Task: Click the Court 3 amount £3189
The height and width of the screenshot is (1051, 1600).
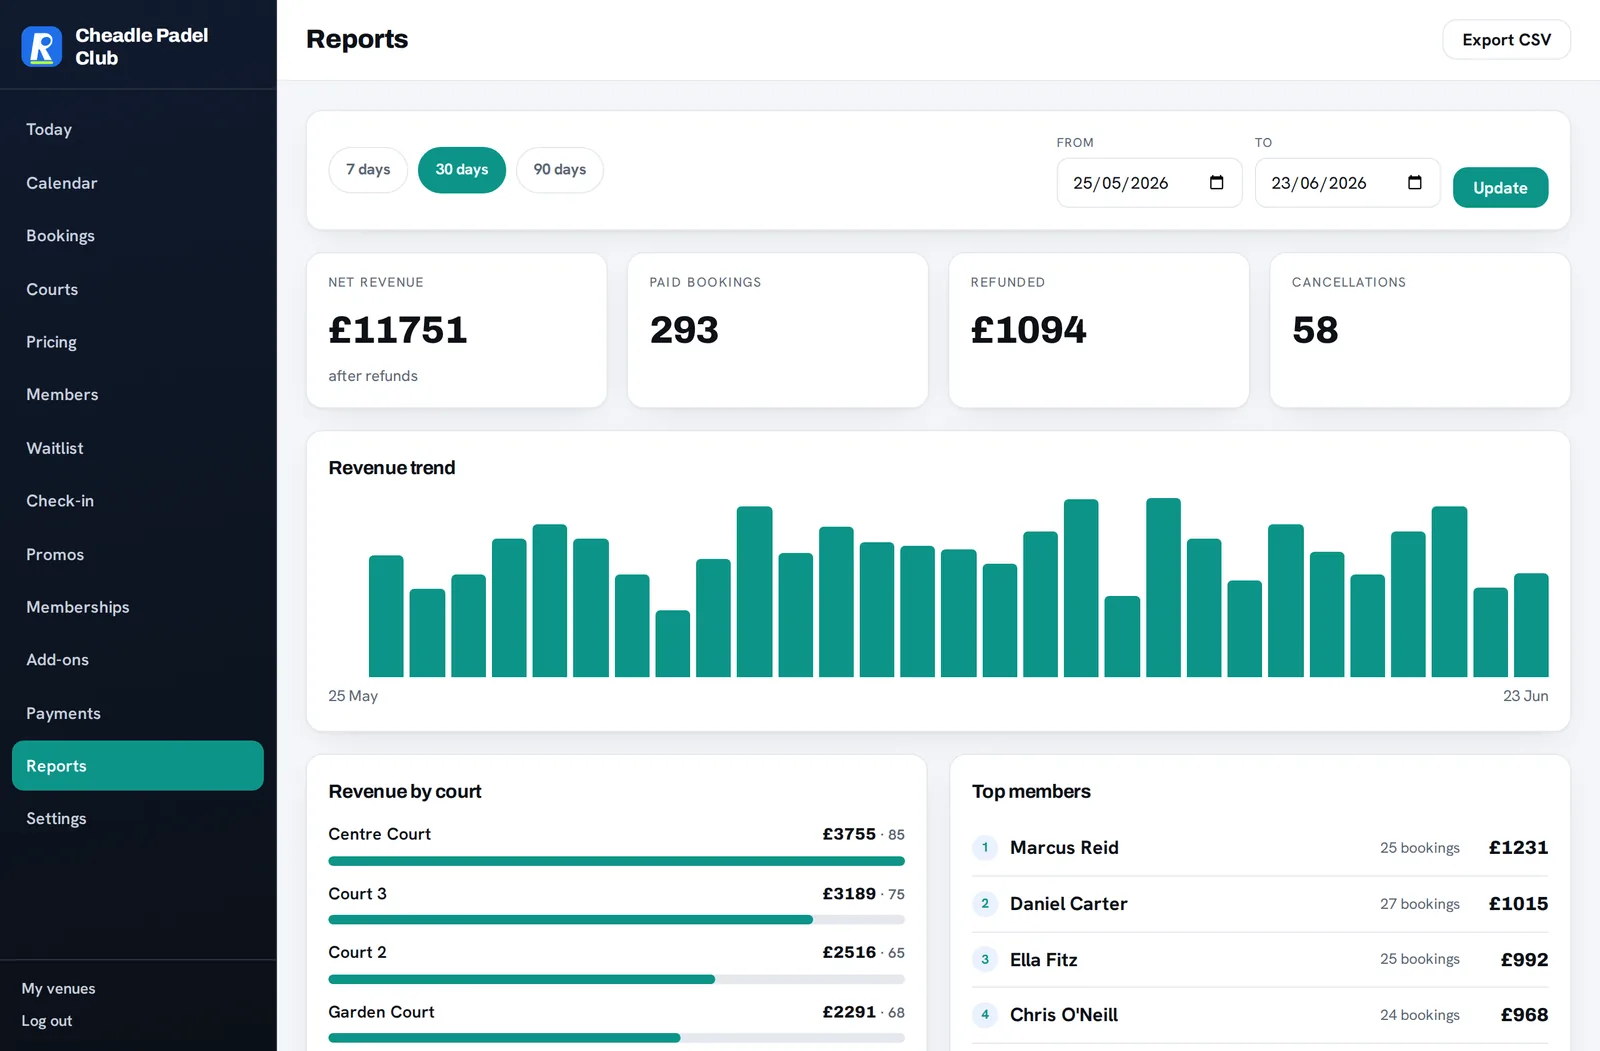Action: [x=849, y=894]
